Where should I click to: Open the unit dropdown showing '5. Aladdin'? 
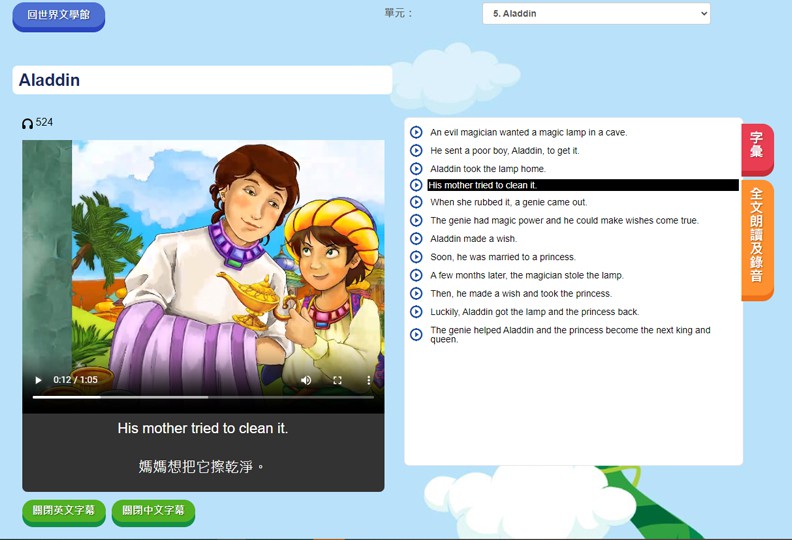596,14
